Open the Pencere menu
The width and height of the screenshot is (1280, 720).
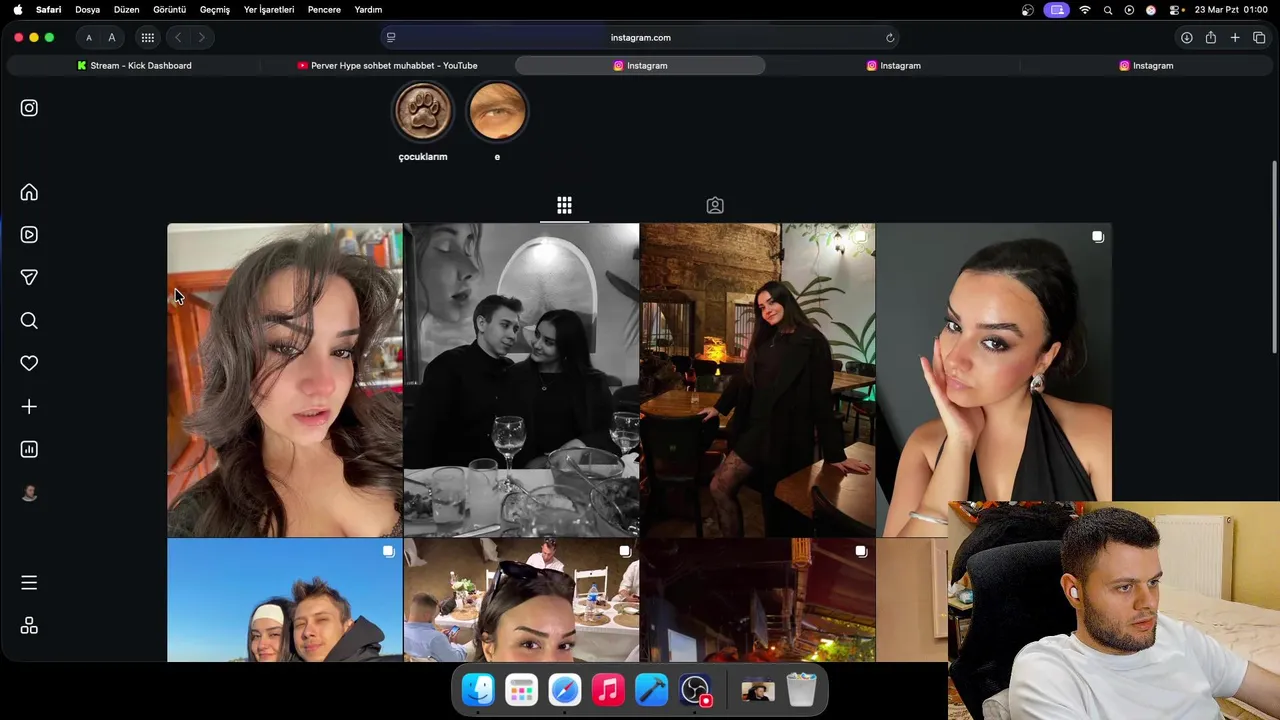pos(324,10)
